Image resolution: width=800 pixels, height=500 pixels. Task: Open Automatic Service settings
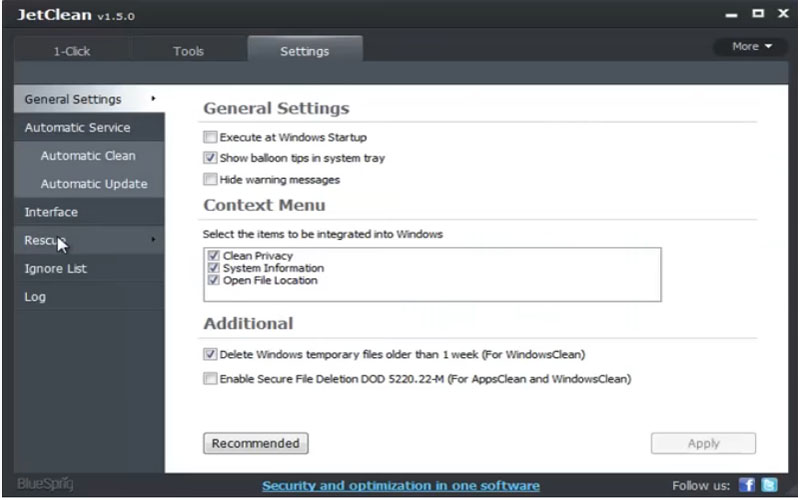[x=89, y=128]
